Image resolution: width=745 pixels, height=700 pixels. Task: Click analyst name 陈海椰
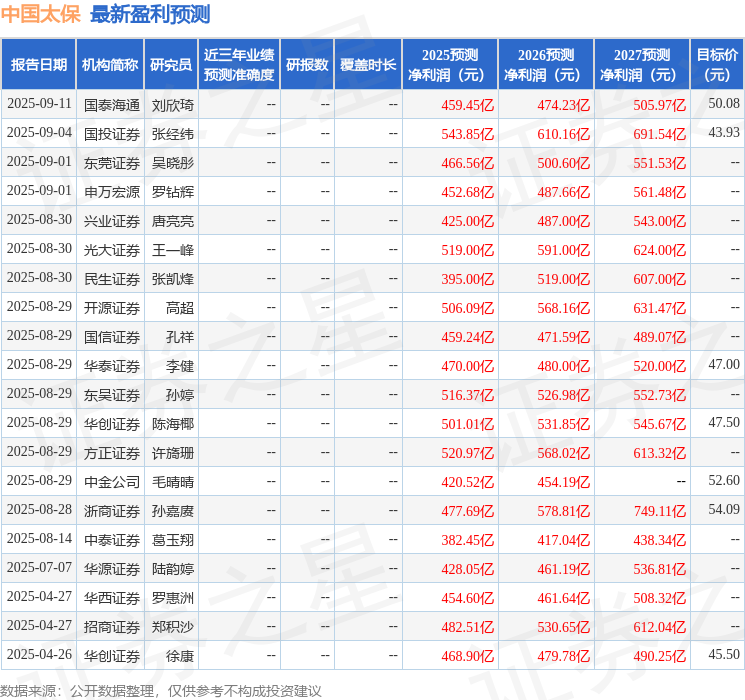tap(172, 424)
